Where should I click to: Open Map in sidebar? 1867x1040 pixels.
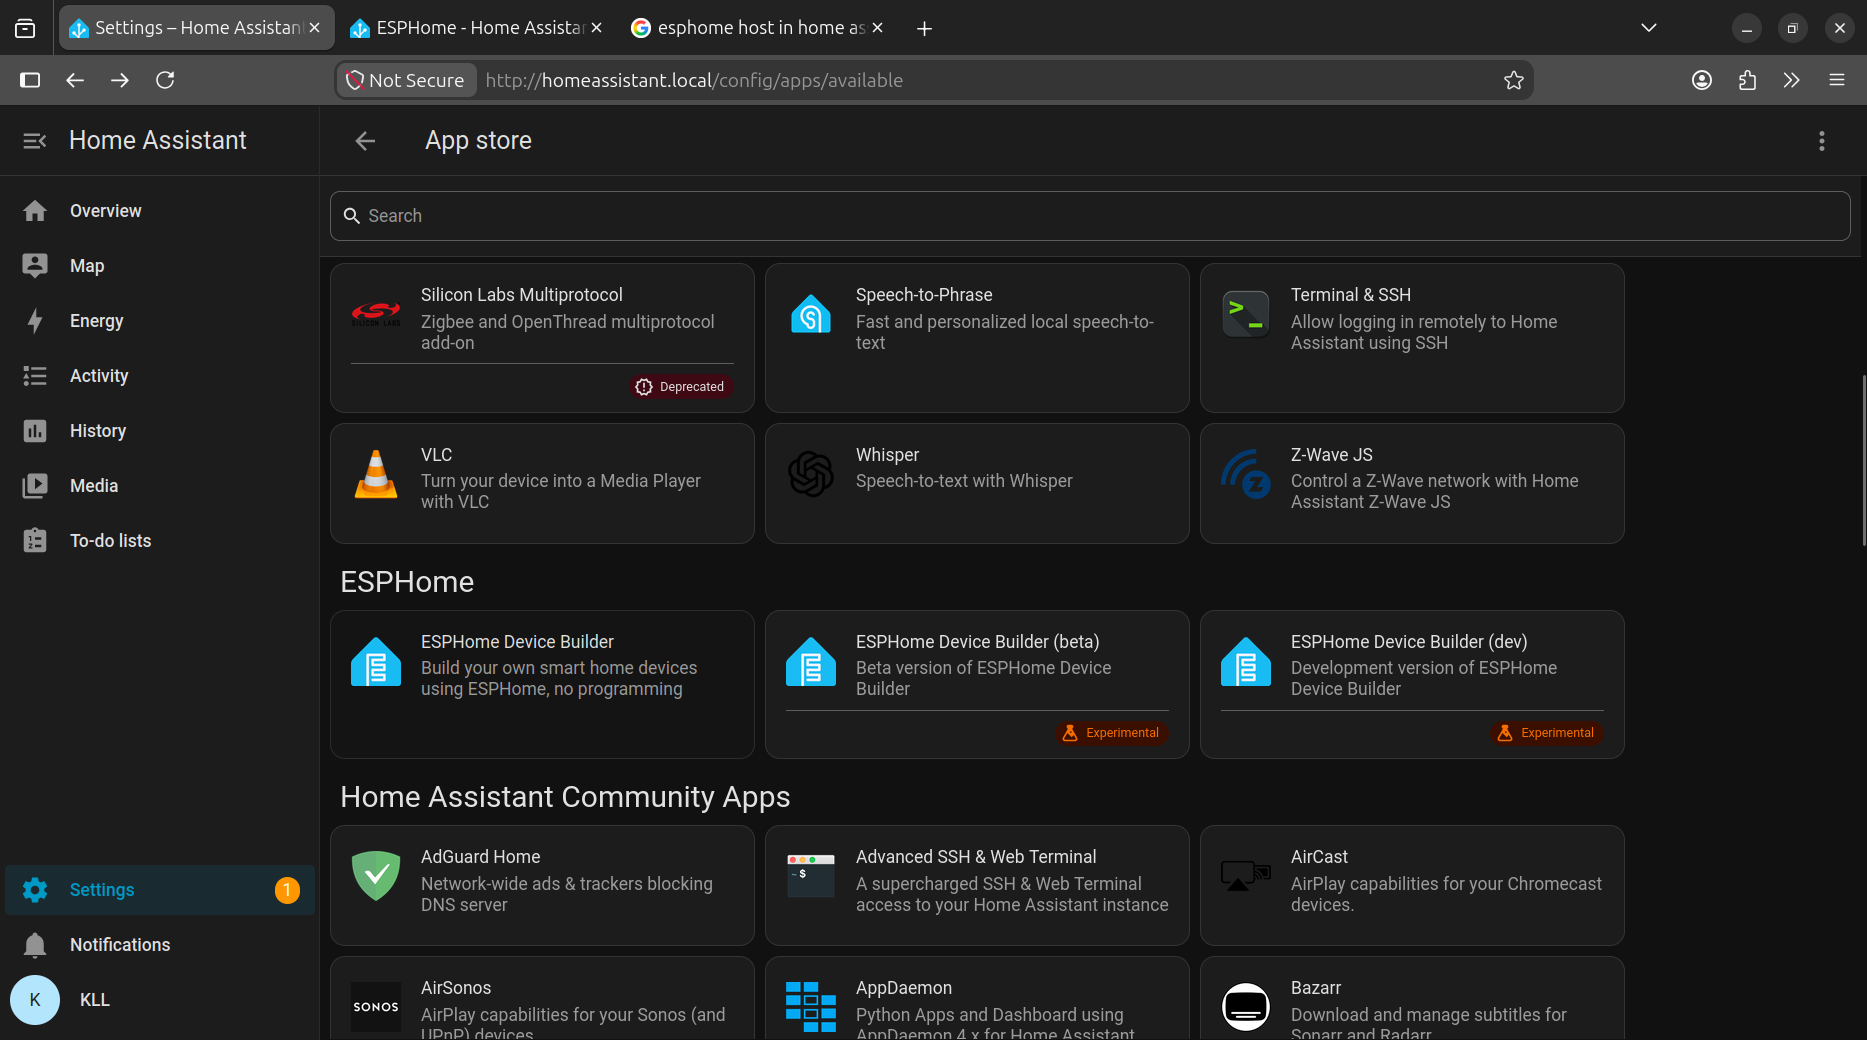(160, 266)
